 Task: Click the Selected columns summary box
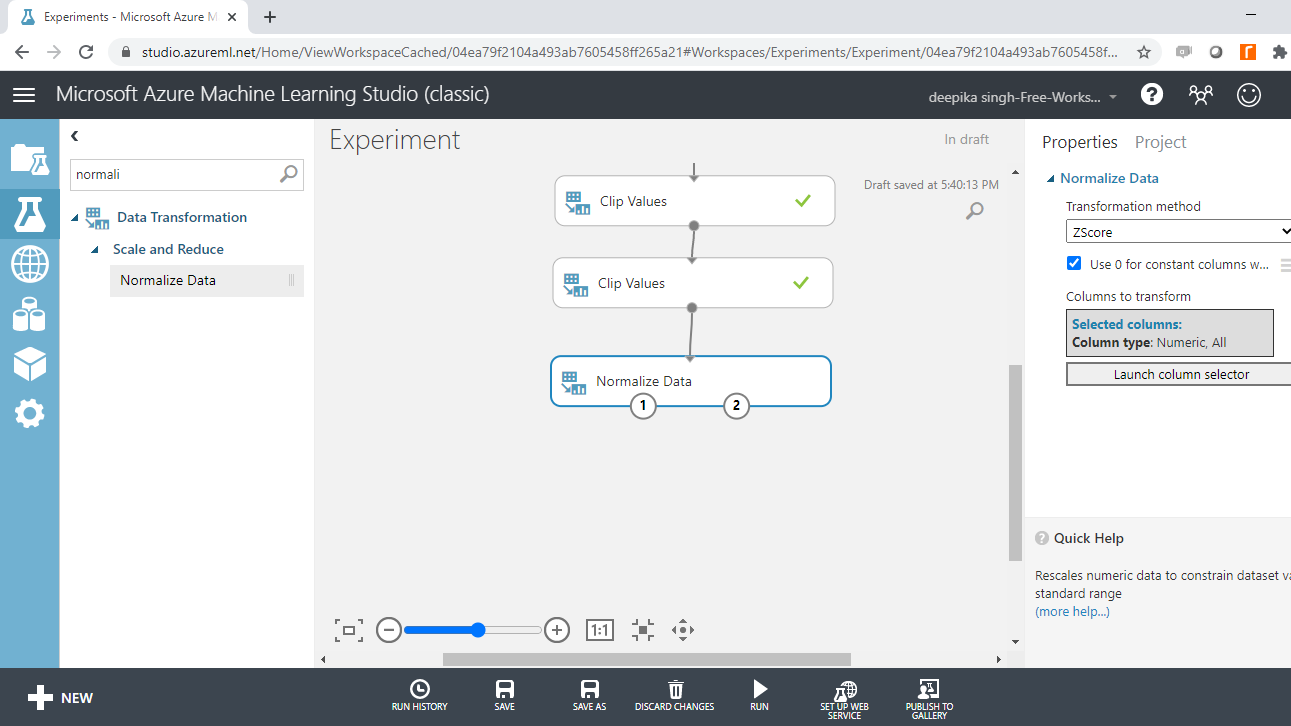(1169, 333)
